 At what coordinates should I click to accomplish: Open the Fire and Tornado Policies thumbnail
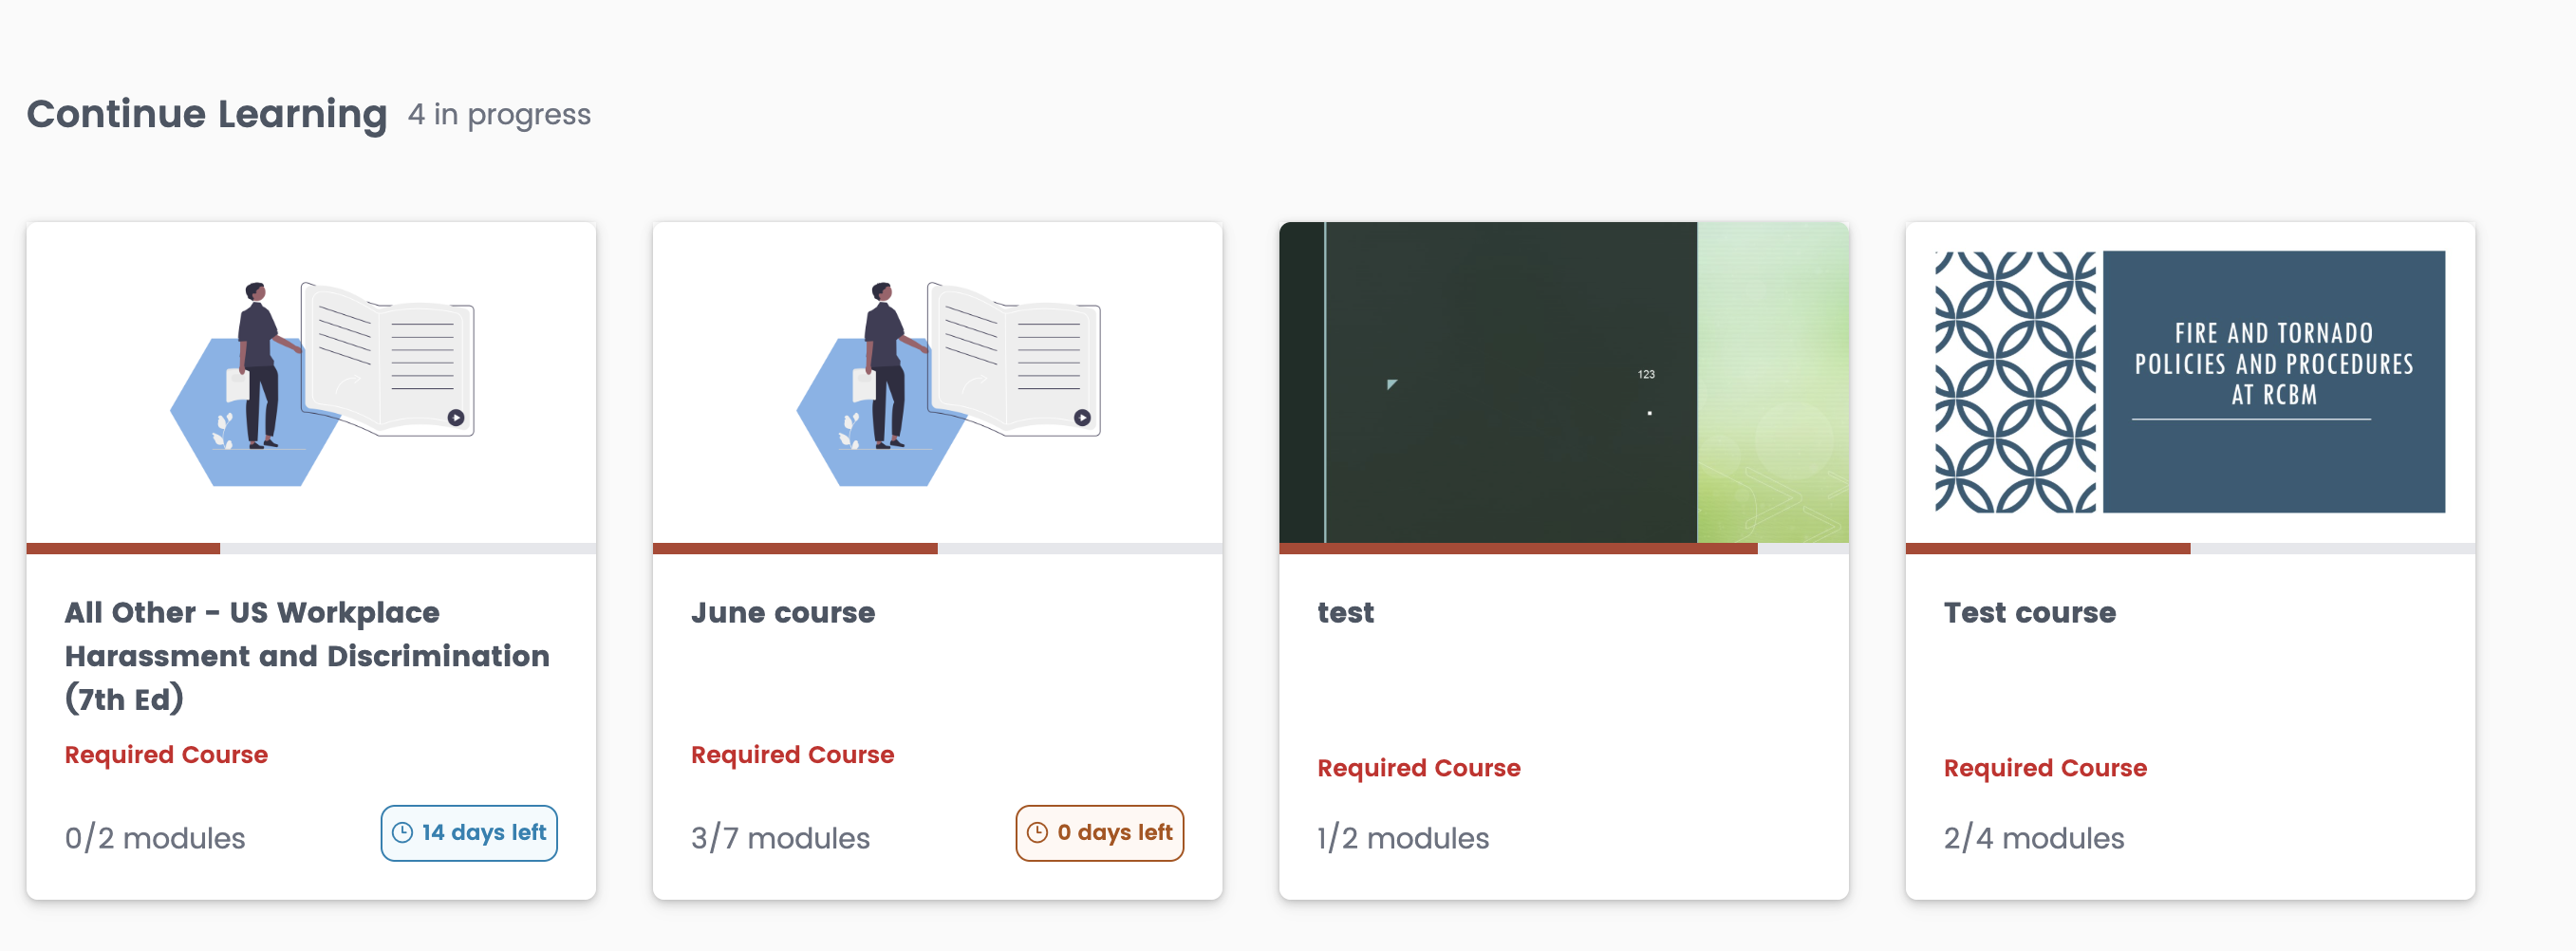2190,382
